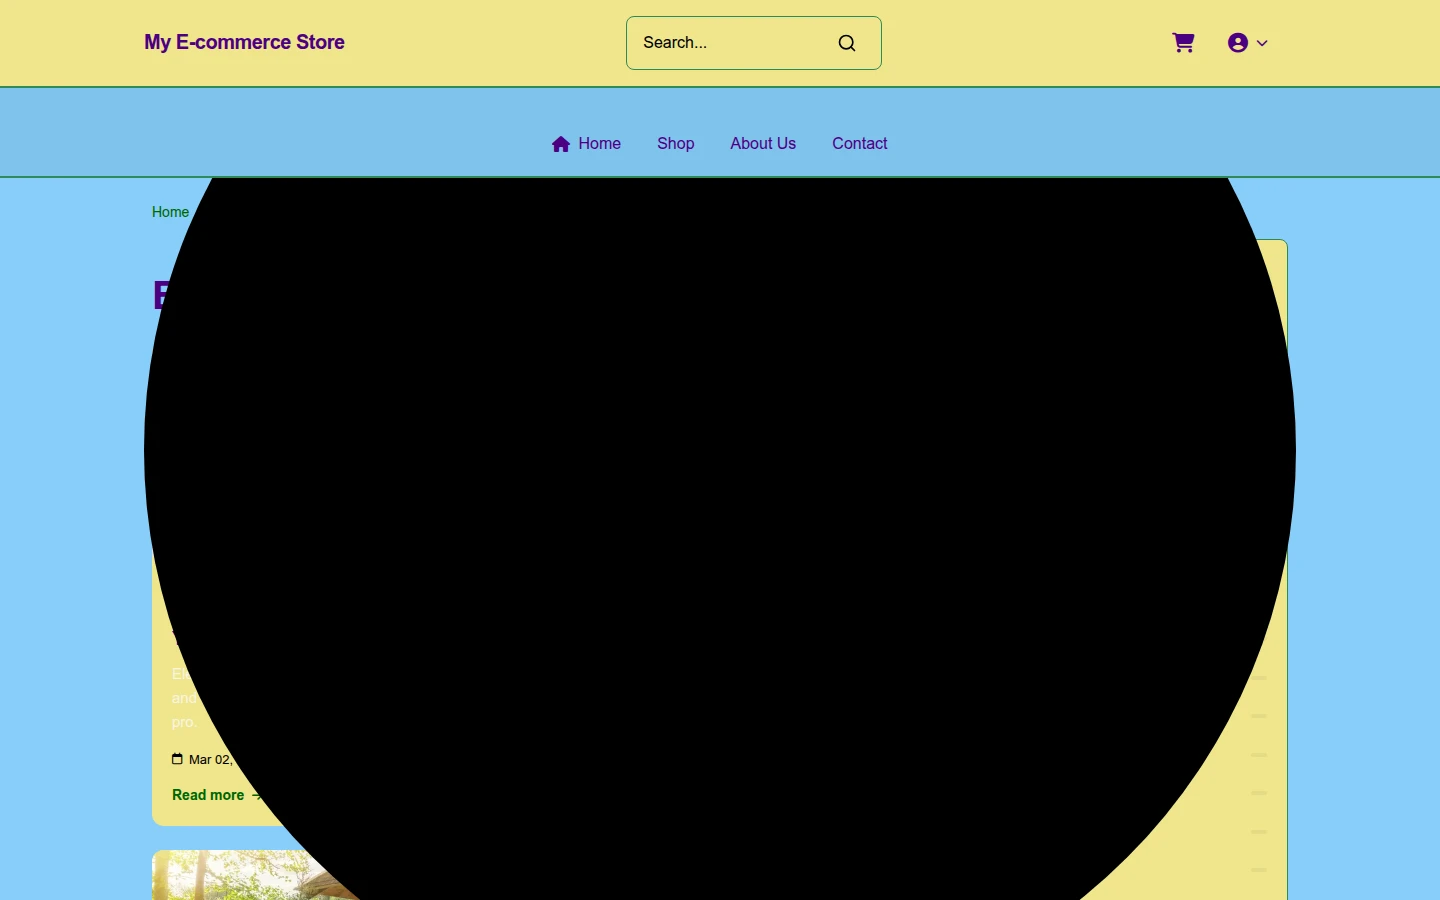Click the Home breadcrumb link

click(x=170, y=212)
